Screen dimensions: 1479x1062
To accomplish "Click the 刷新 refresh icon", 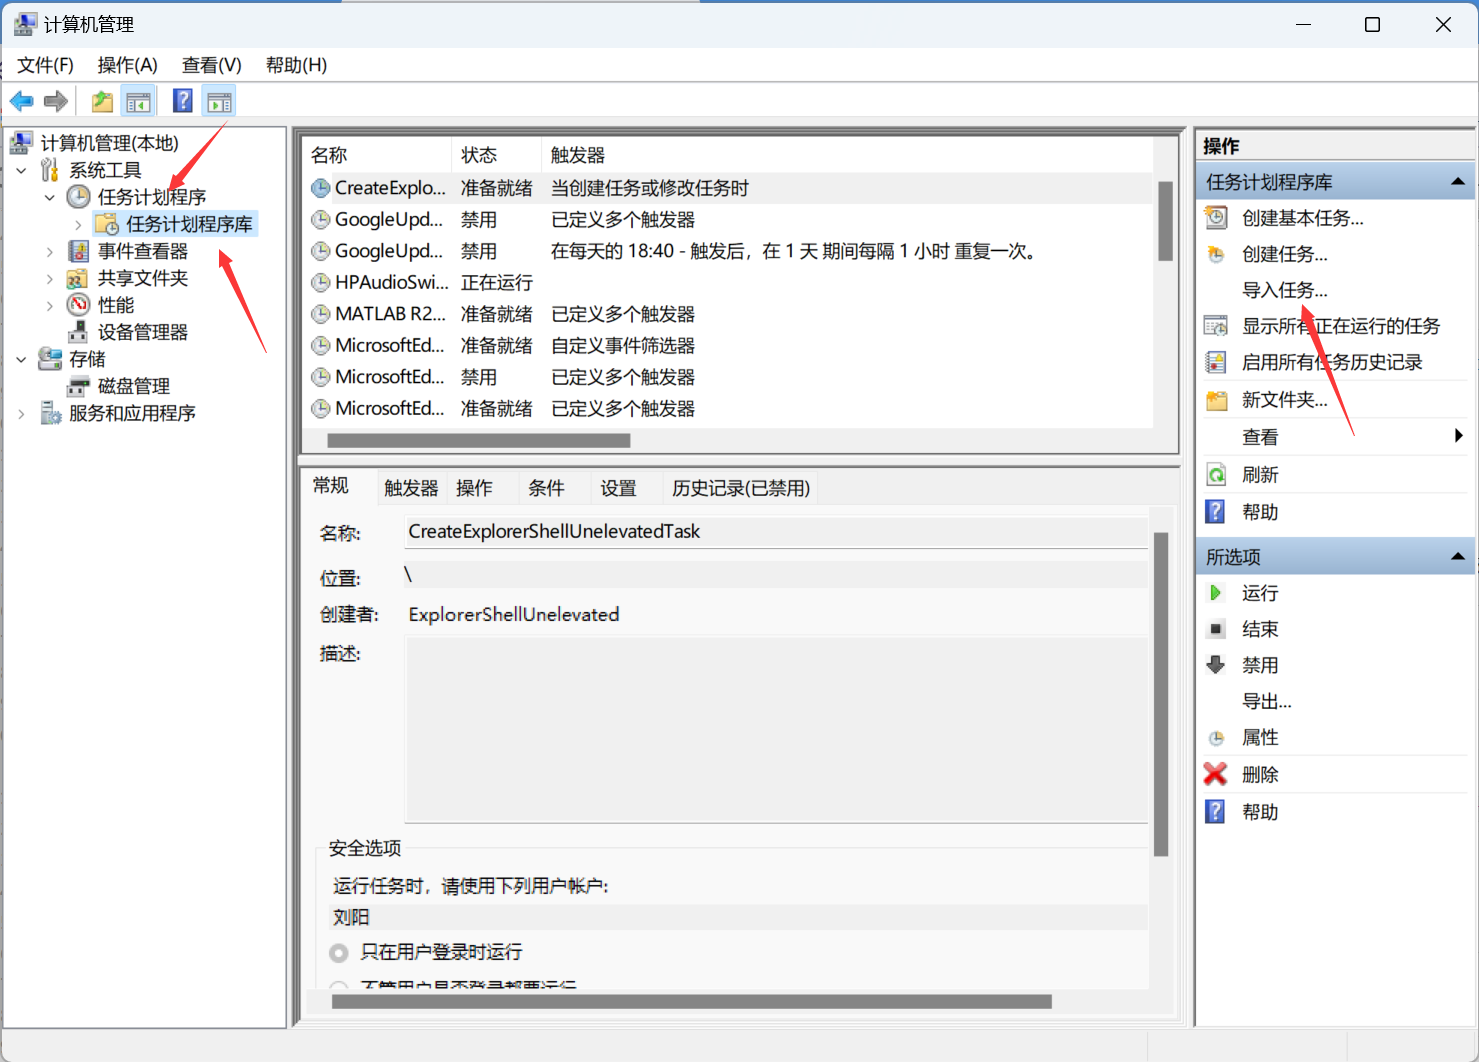I will click(x=1216, y=475).
